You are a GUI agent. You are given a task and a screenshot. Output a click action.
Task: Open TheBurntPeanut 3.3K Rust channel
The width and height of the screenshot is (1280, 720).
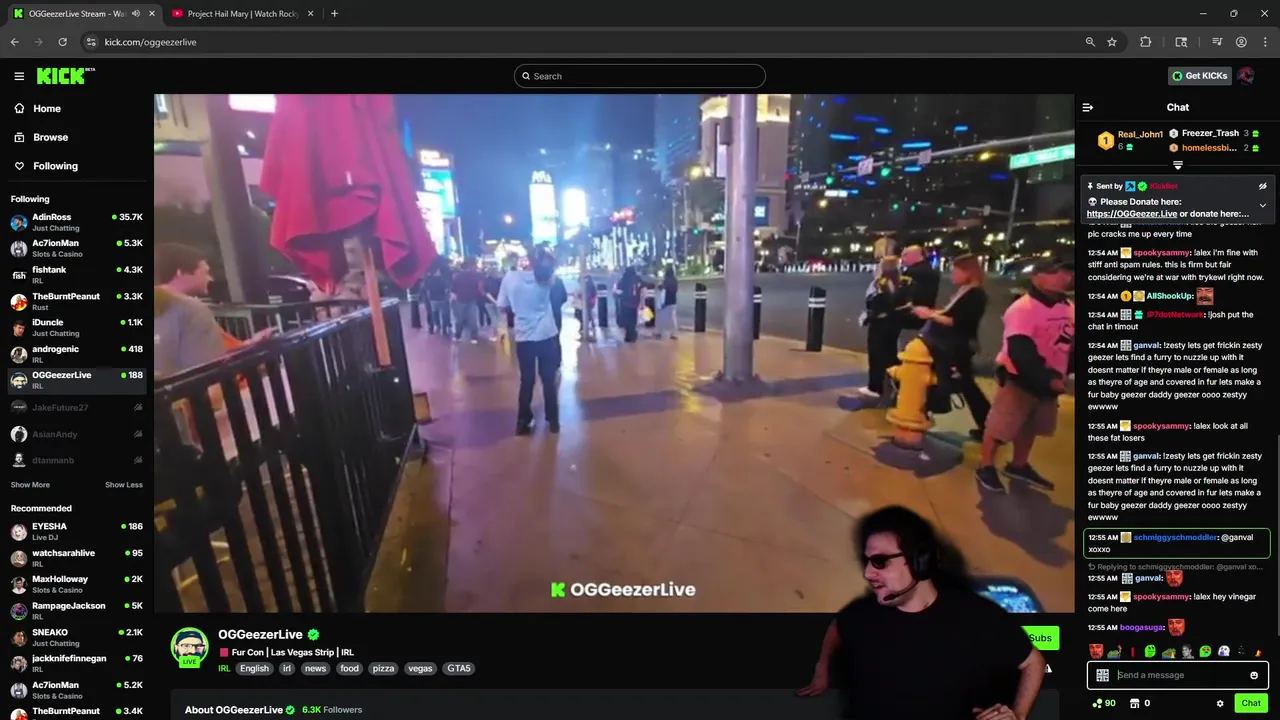(76, 301)
